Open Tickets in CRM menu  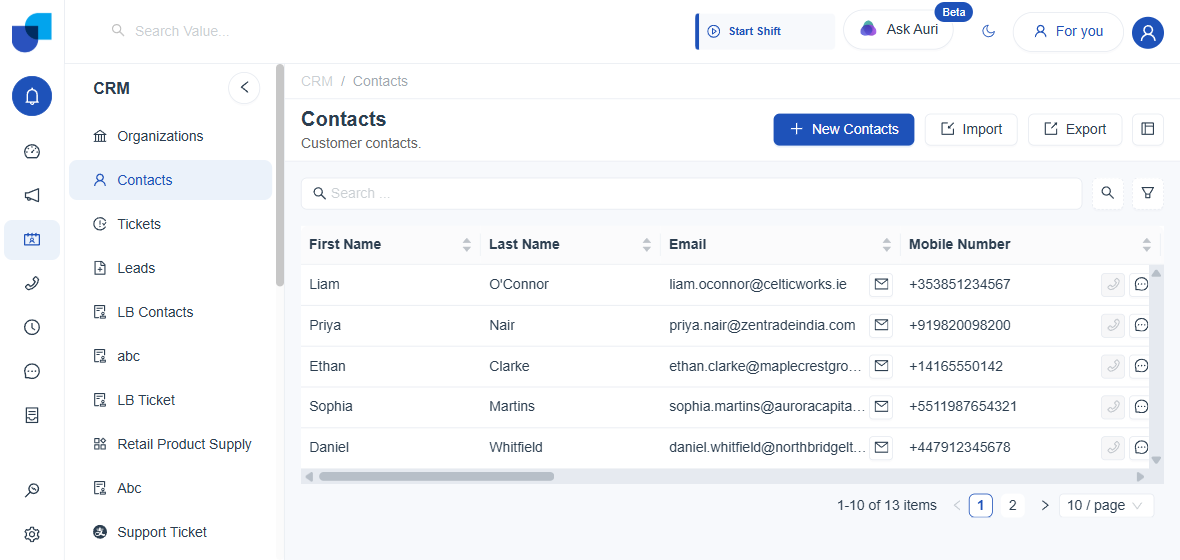170,224
